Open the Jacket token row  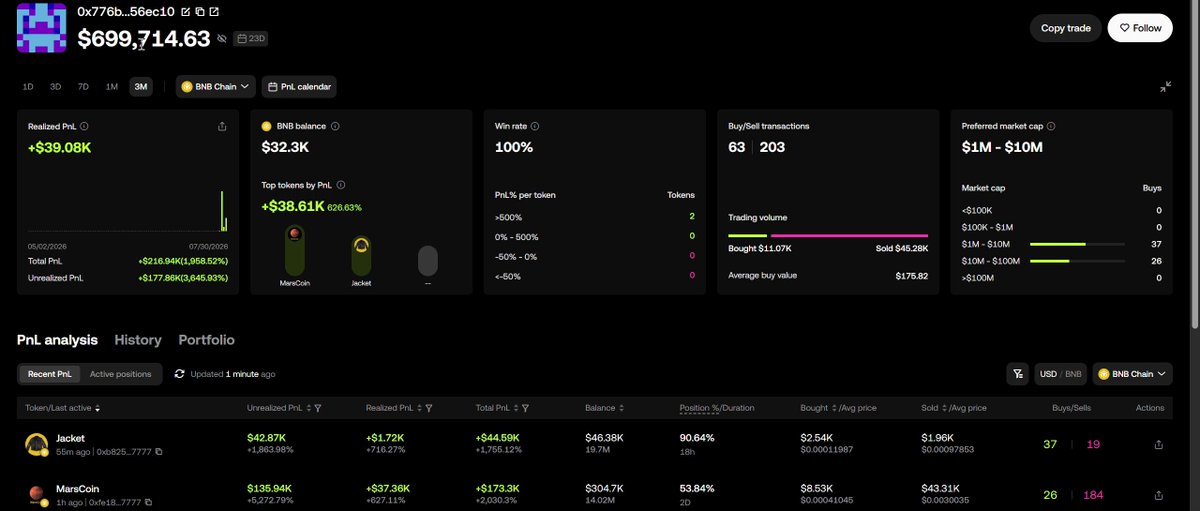pyautogui.click(x=596, y=445)
